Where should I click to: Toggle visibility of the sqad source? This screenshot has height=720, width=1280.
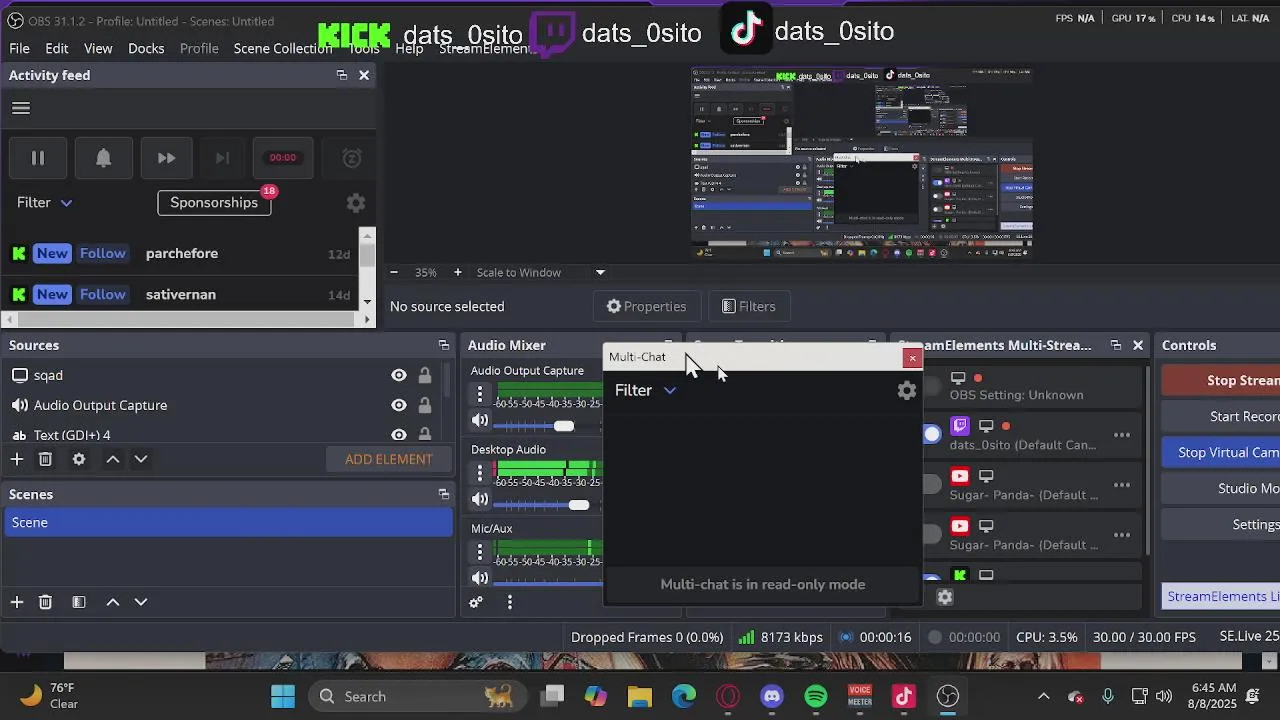point(399,375)
